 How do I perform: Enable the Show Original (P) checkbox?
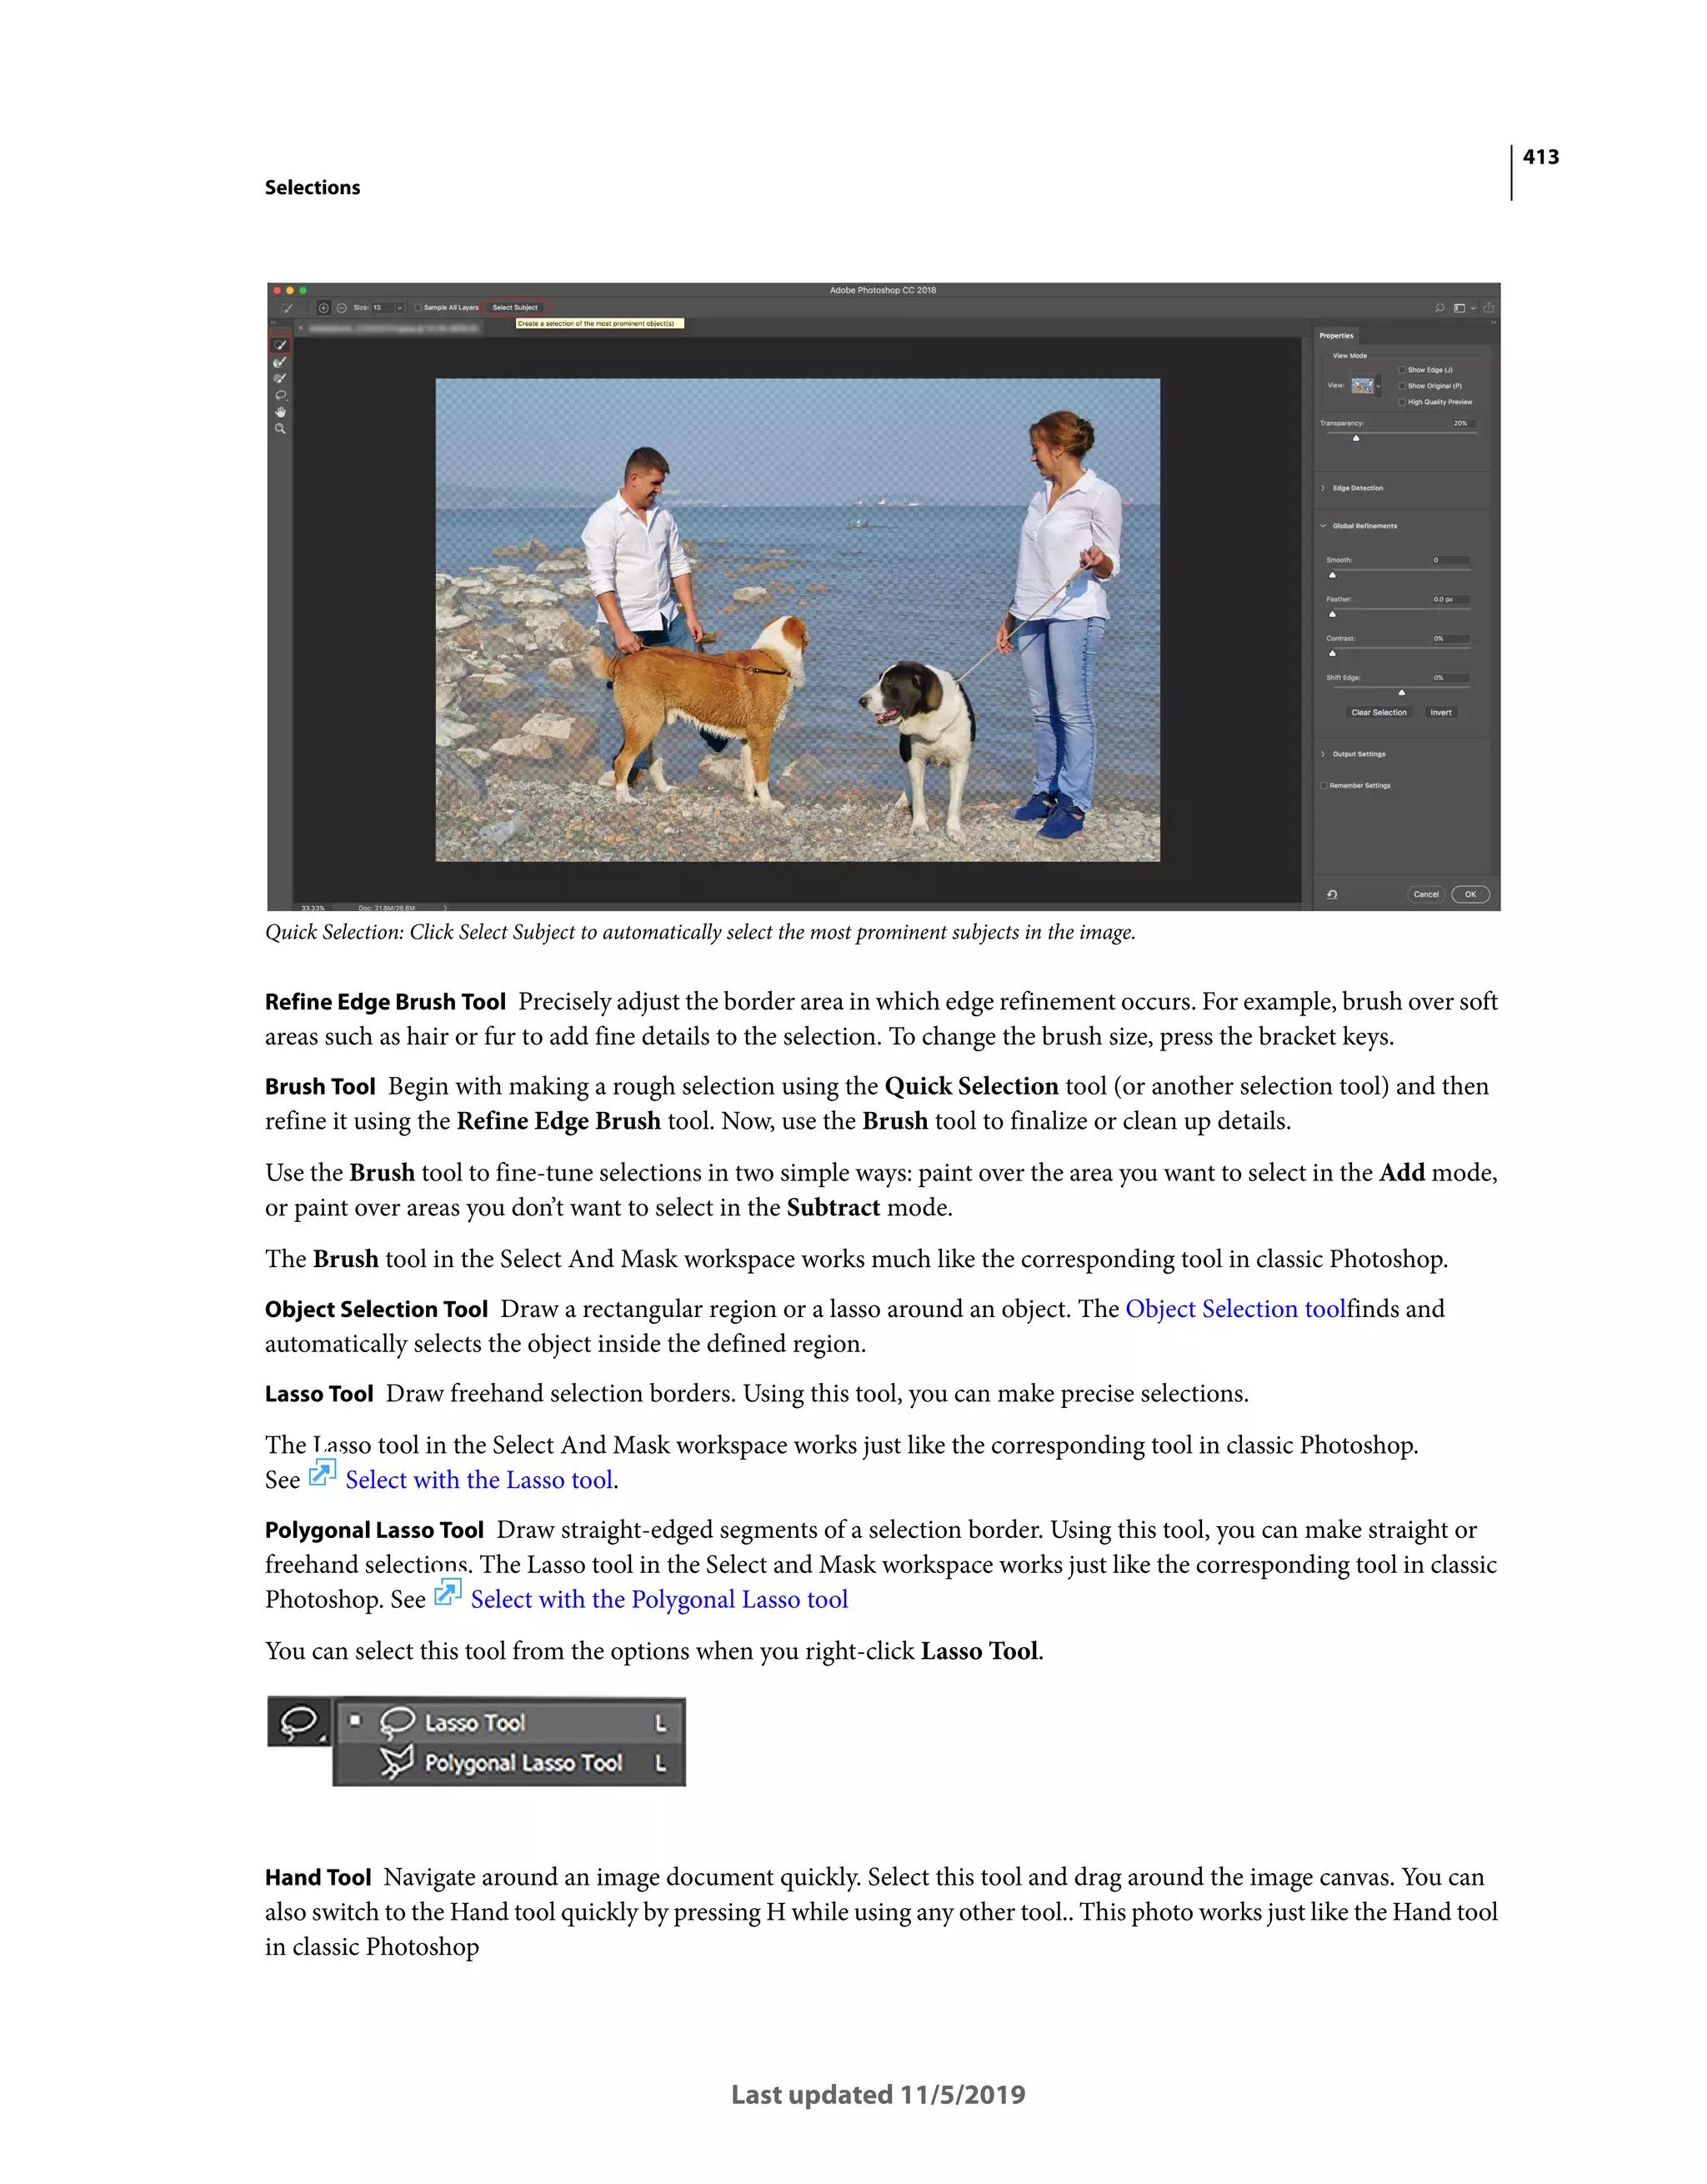[1402, 386]
